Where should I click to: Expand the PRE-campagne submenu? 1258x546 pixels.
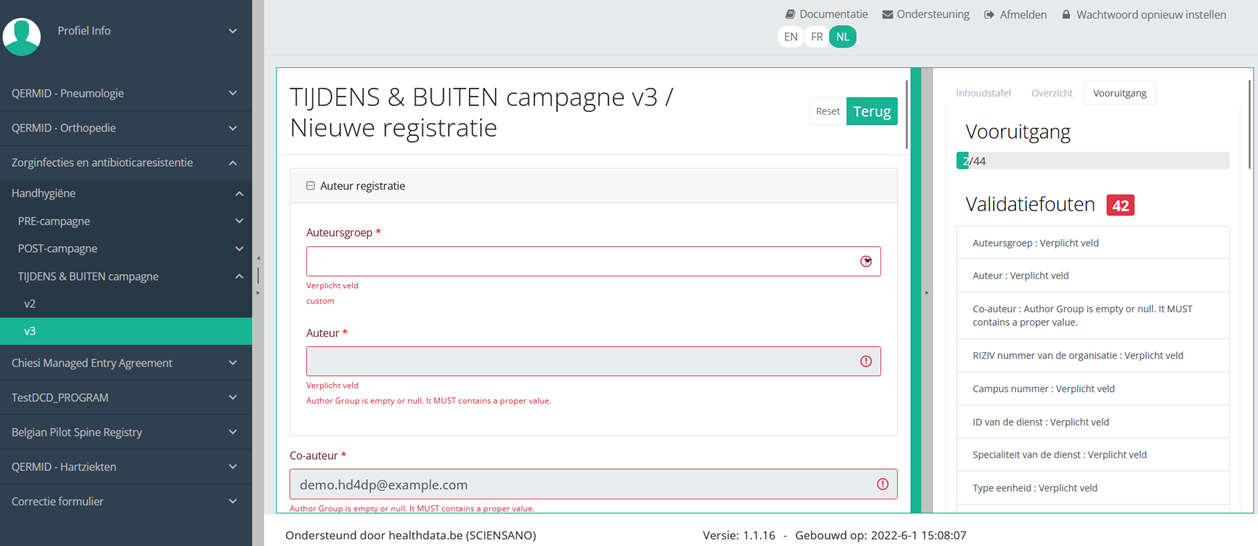pyautogui.click(x=125, y=221)
